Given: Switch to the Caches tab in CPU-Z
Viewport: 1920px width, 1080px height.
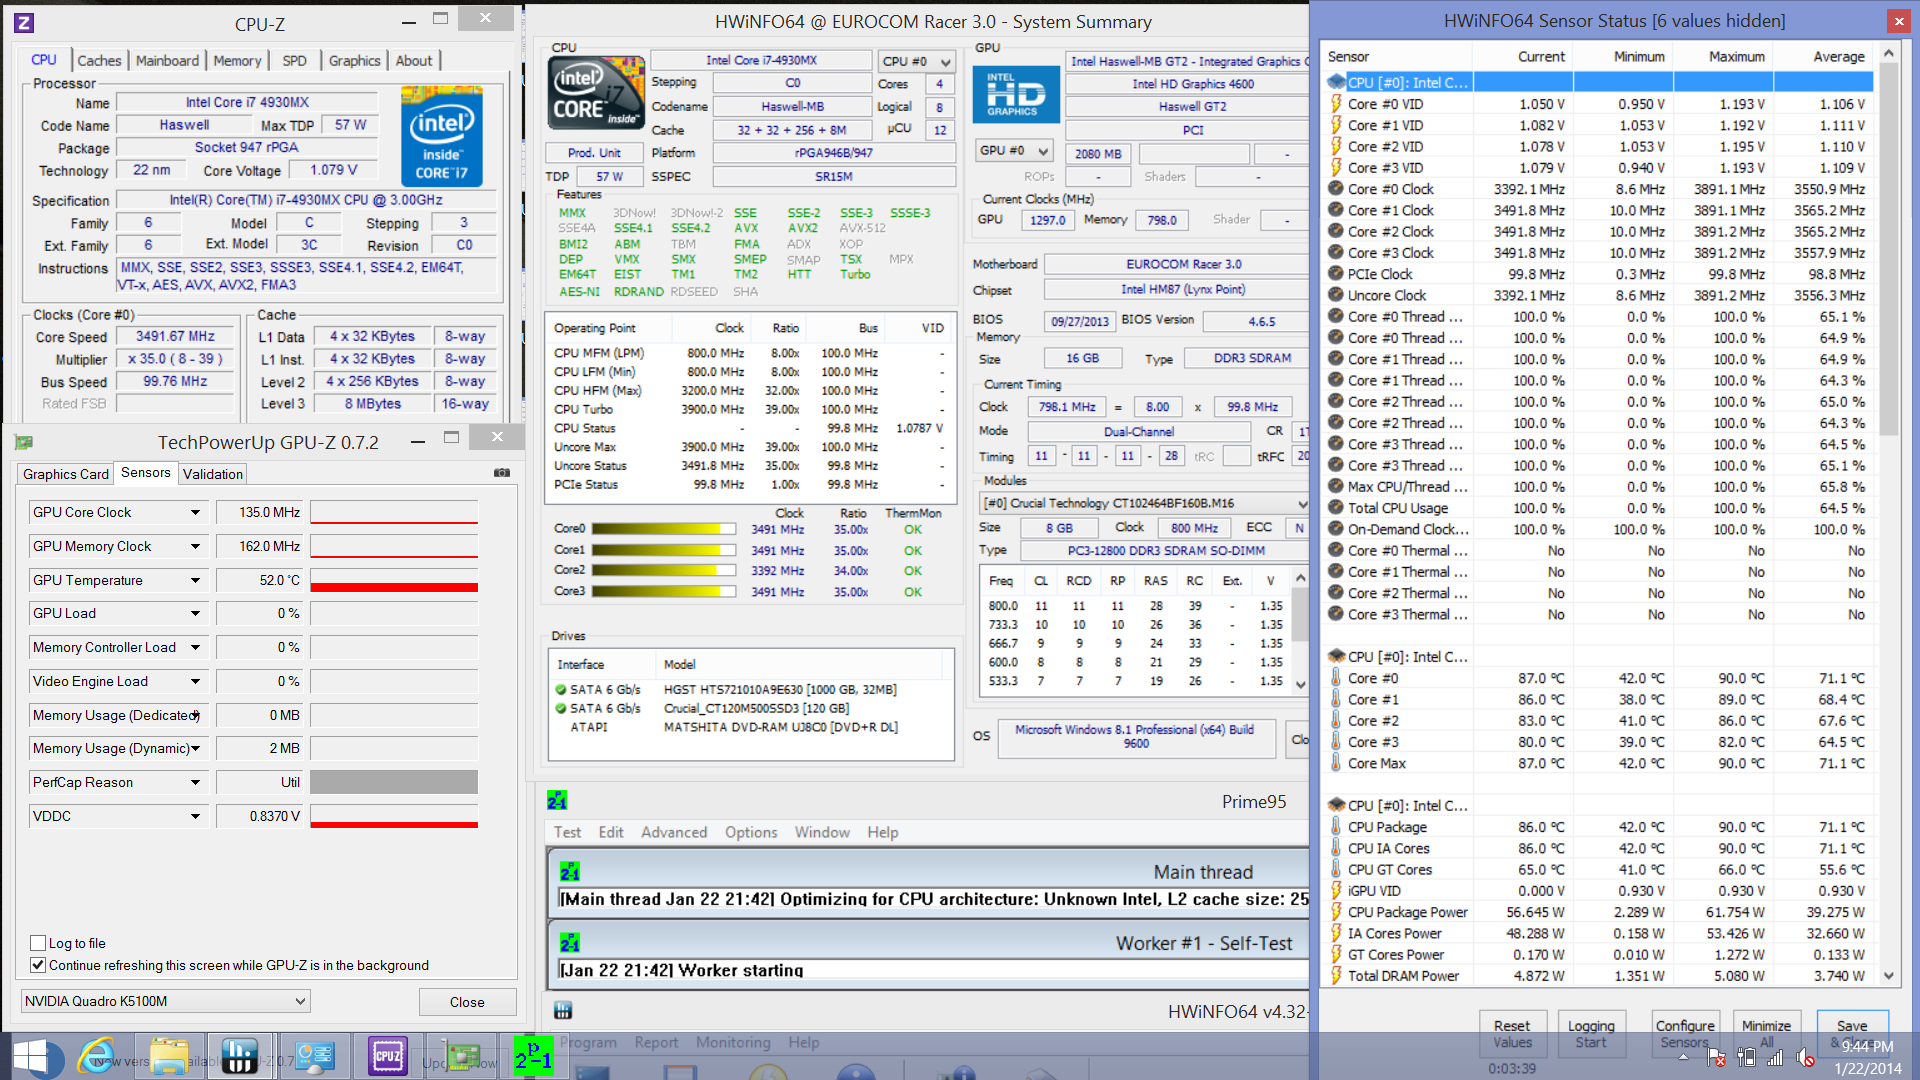Looking at the screenshot, I should [99, 61].
